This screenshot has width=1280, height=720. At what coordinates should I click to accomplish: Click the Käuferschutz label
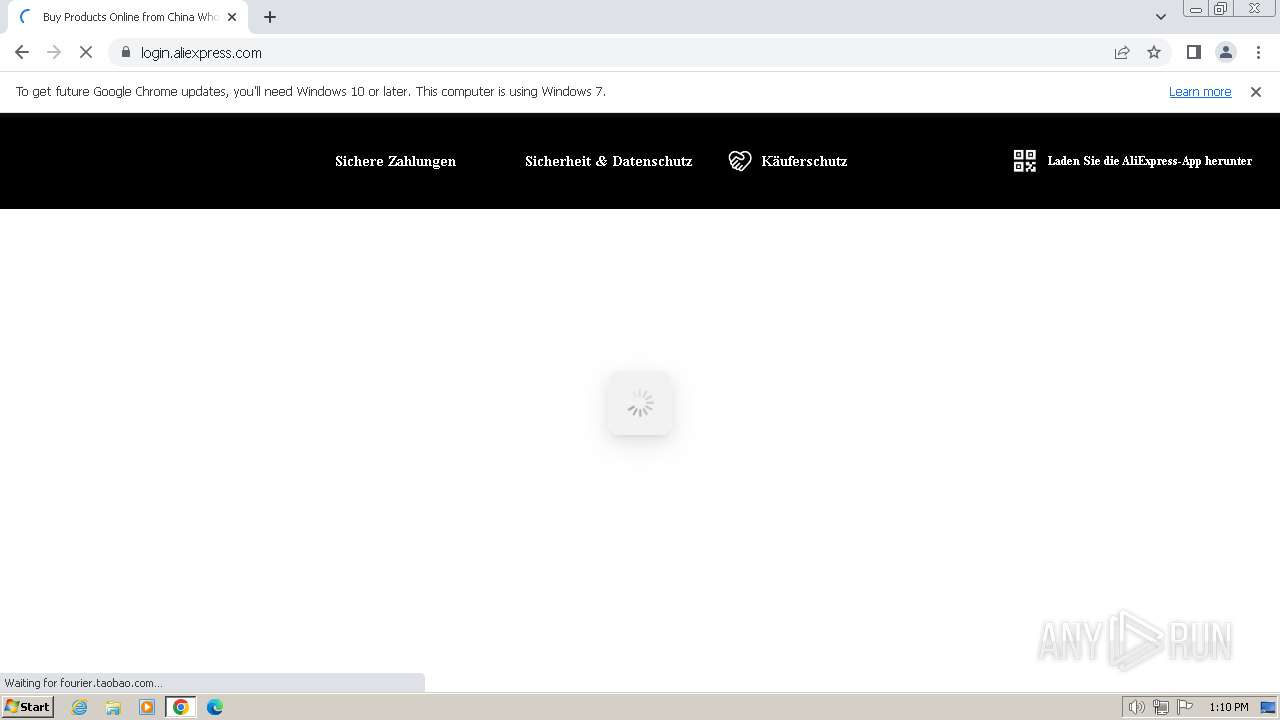[804, 161]
